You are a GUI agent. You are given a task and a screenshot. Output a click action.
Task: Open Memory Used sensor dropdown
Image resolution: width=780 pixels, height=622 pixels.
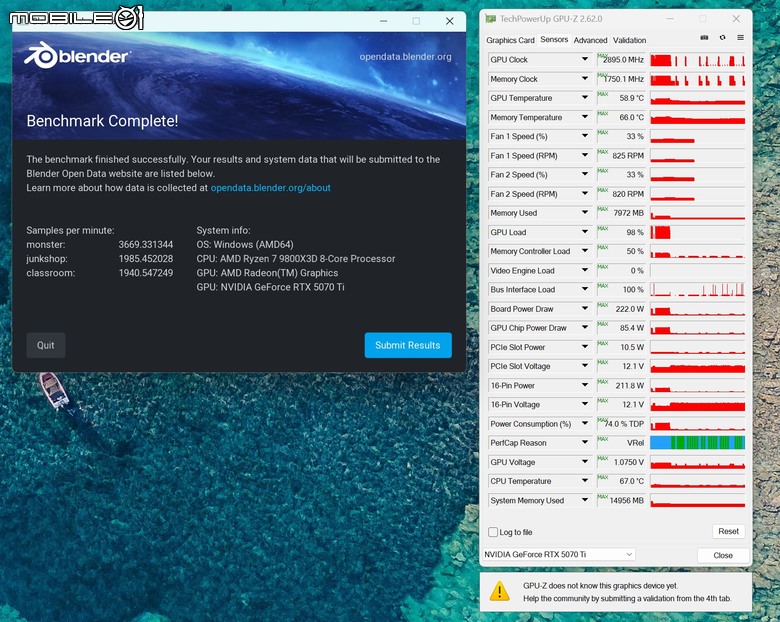[585, 212]
